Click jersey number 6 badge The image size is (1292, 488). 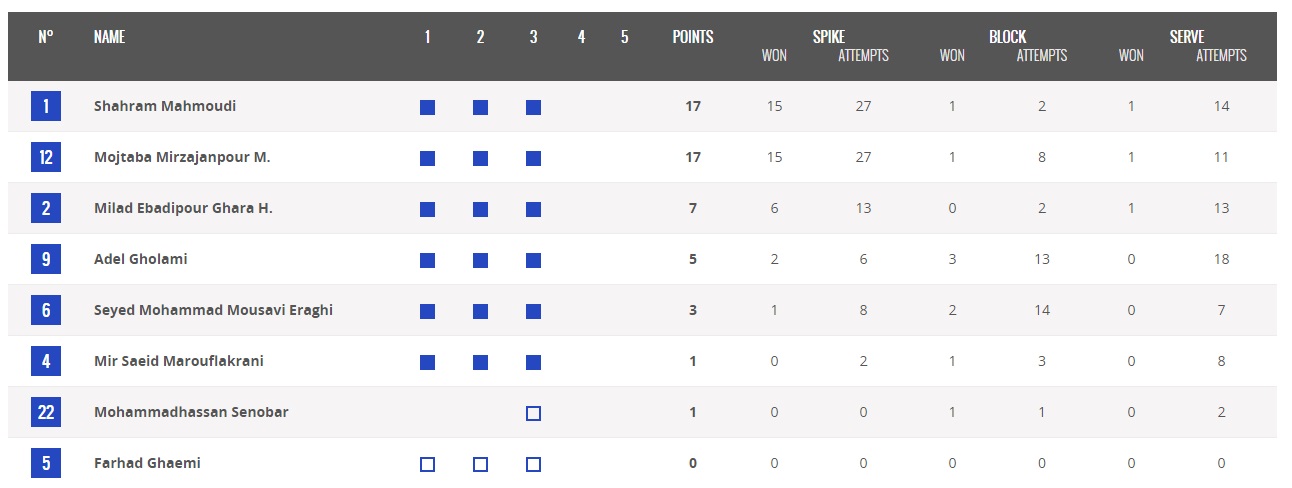click(46, 310)
